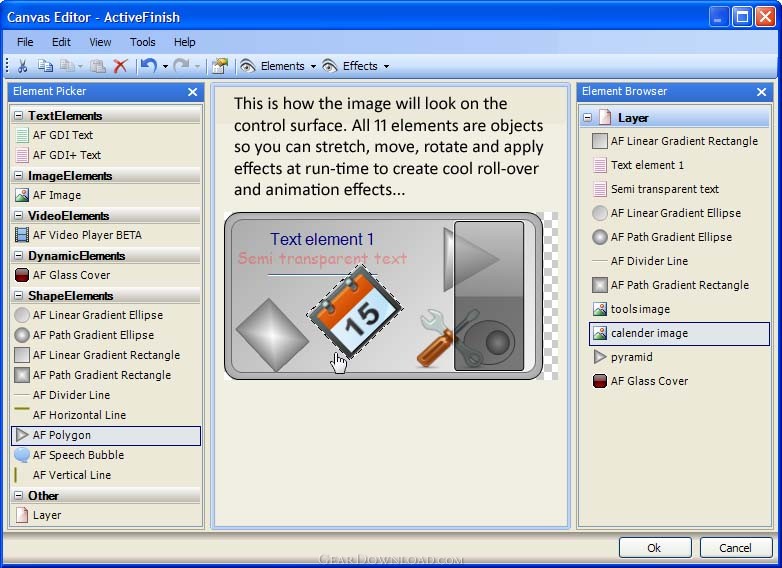Viewport: 782px width, 568px height.
Task: Pick AF Path Gradient Rectangle in Element Picker
Action: point(106,375)
